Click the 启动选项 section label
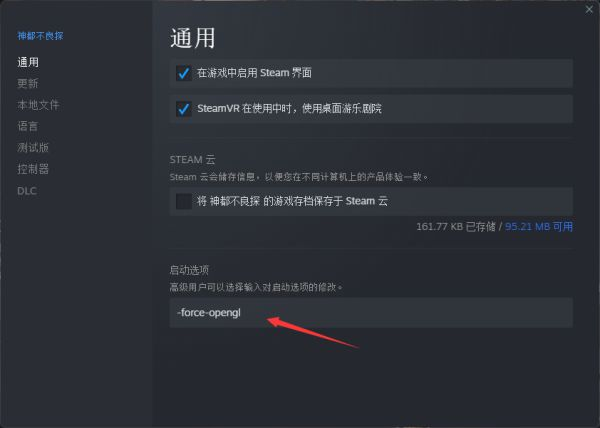600x428 pixels. pos(189,270)
